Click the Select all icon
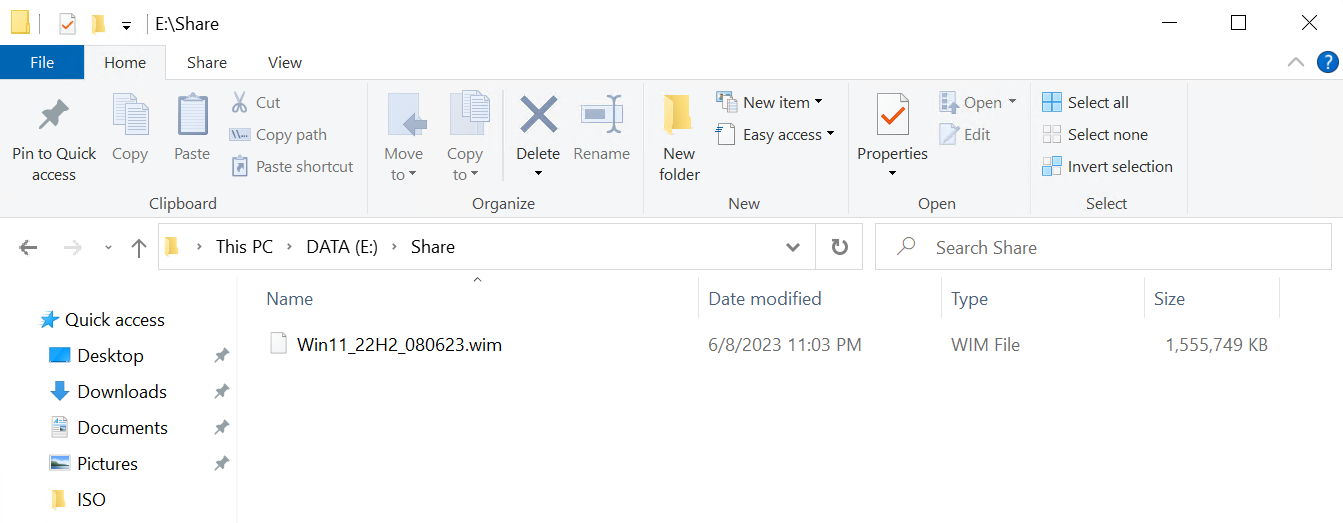 pos(1052,102)
